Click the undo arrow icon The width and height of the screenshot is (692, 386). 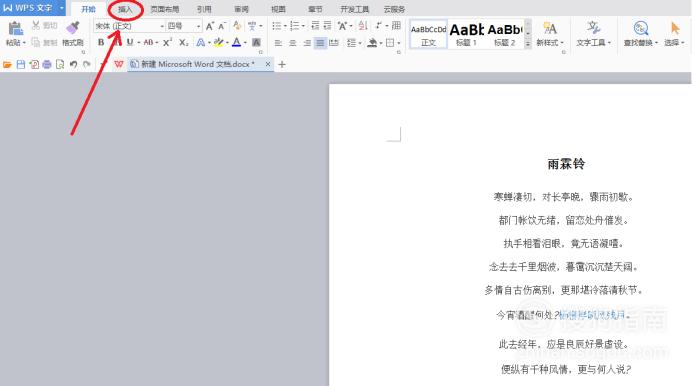pos(73,64)
